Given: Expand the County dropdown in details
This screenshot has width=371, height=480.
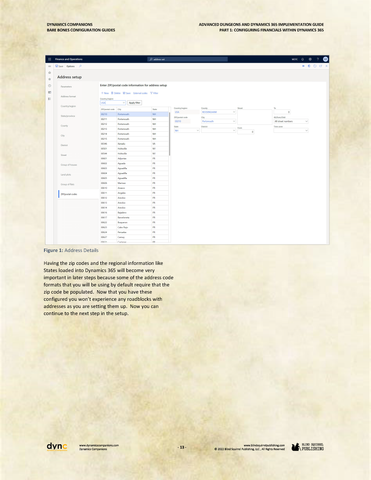Looking at the screenshot, I should [218, 112].
